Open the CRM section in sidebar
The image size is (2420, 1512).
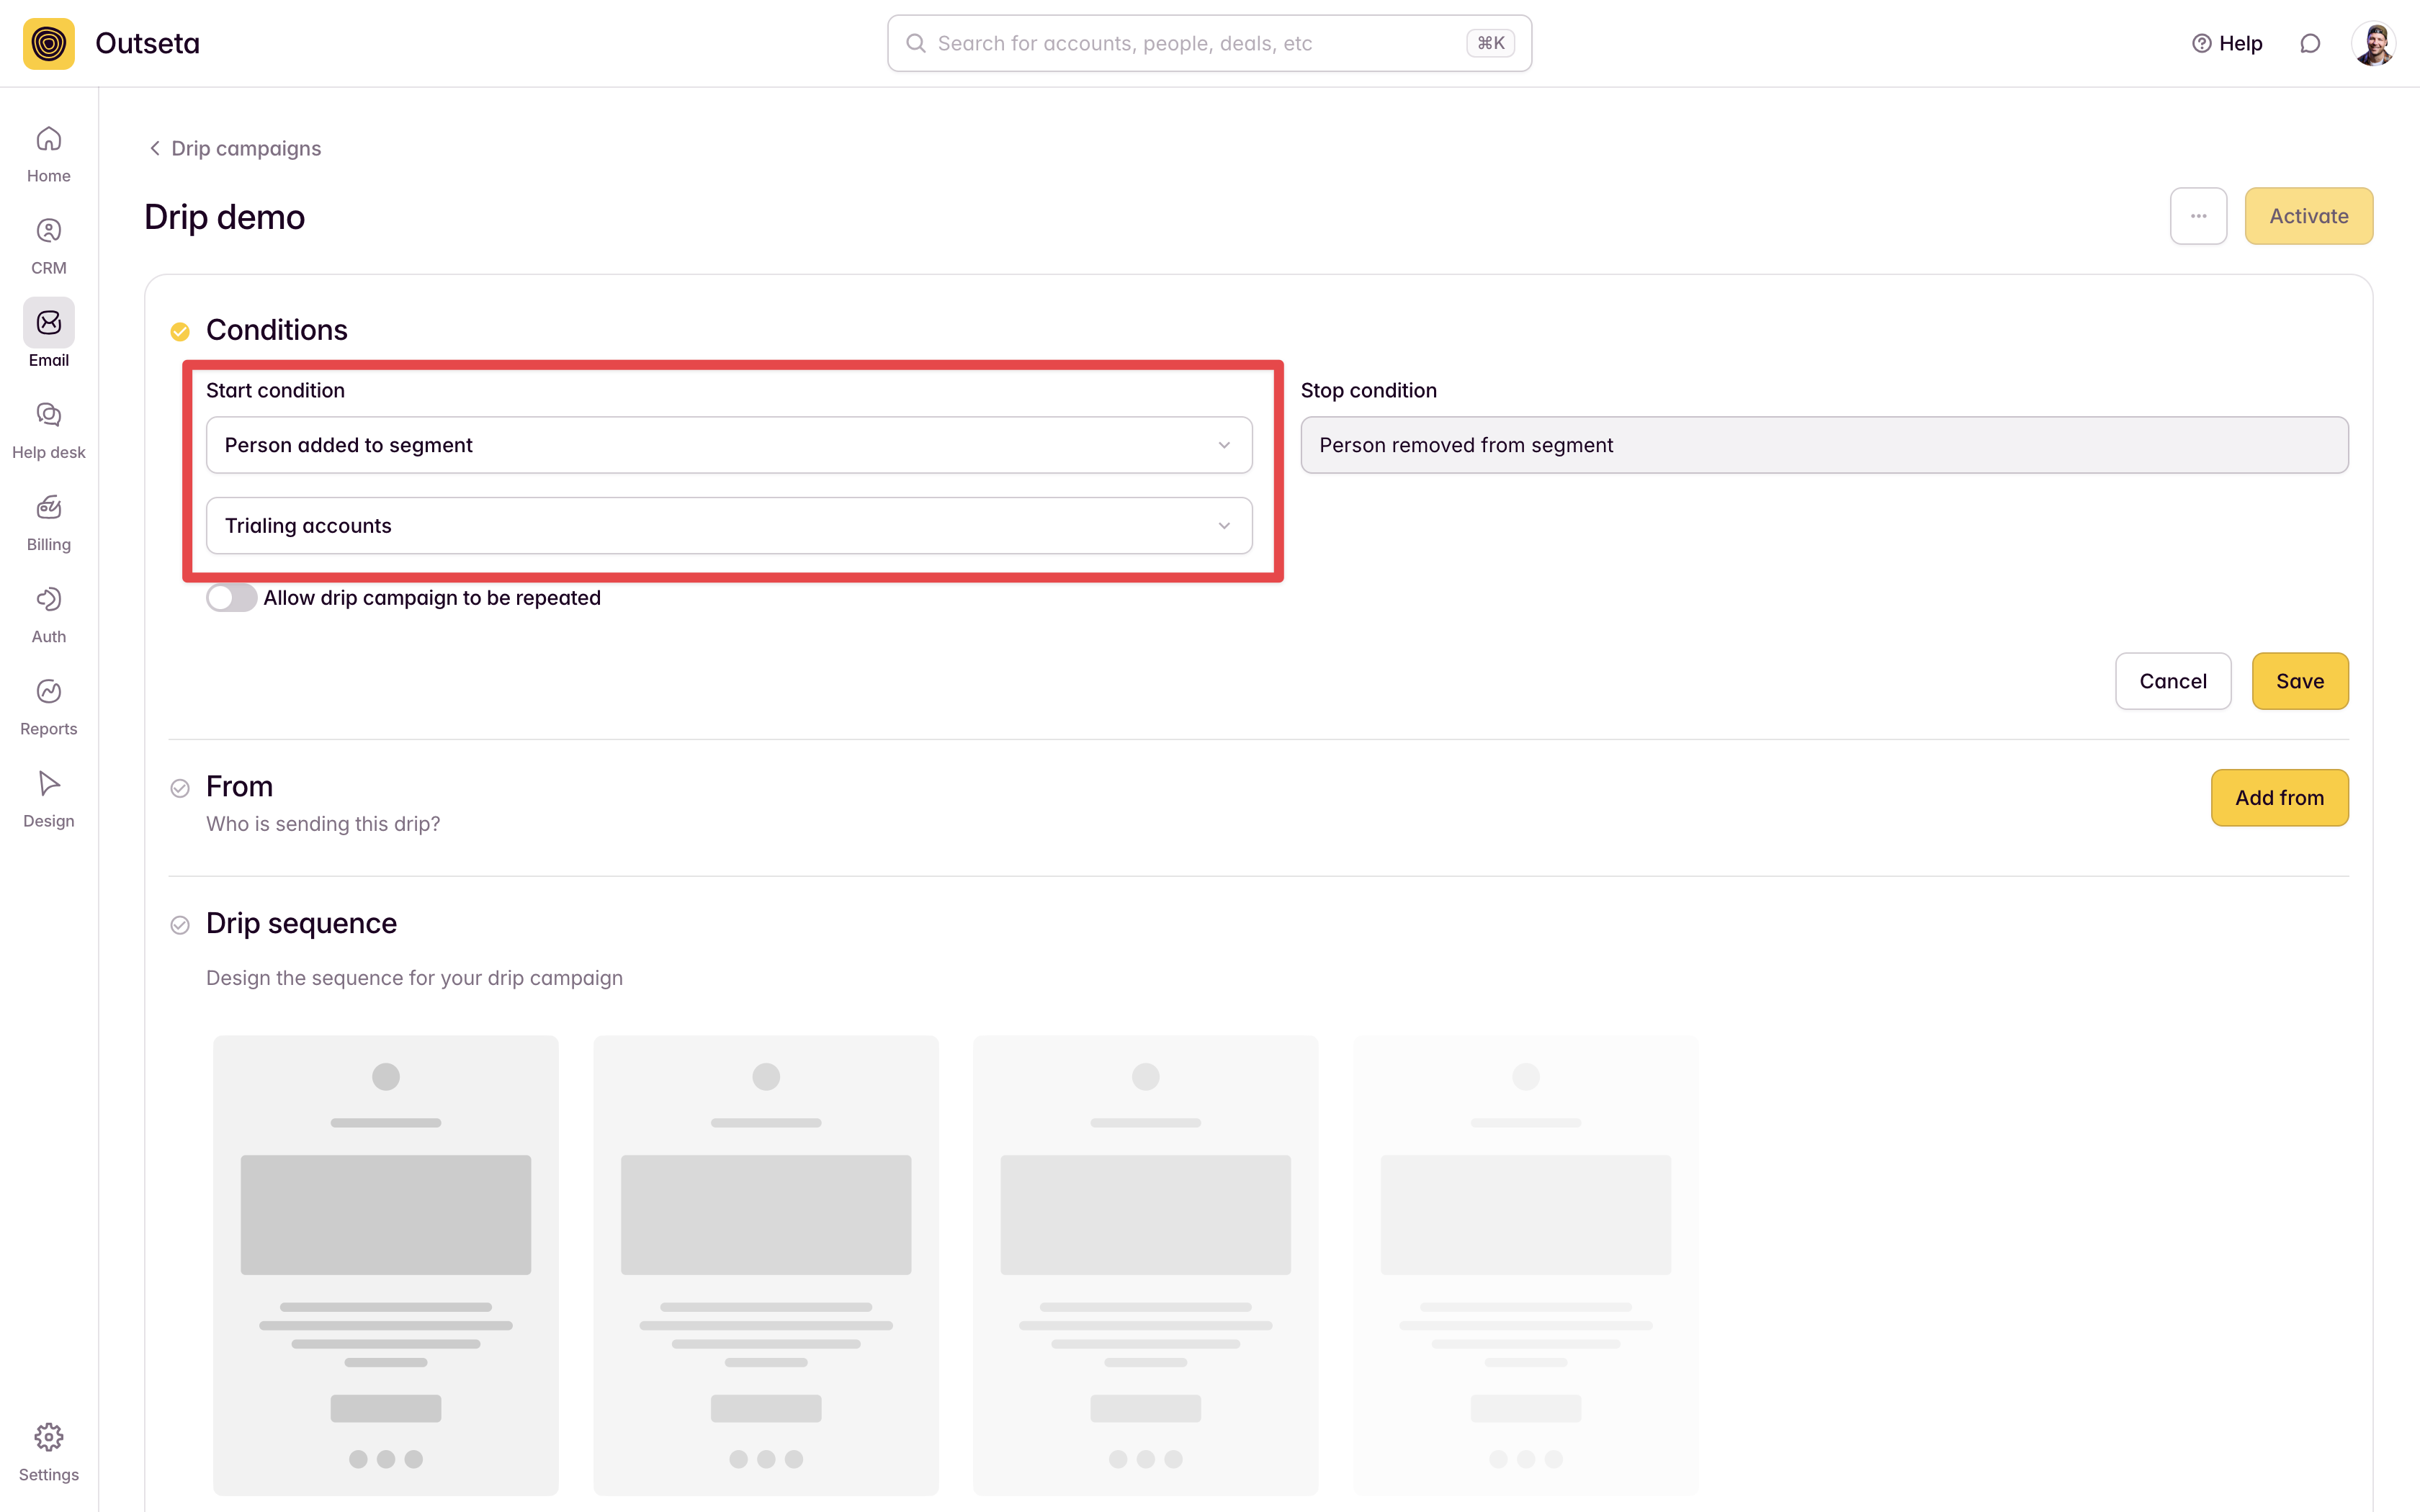point(48,246)
